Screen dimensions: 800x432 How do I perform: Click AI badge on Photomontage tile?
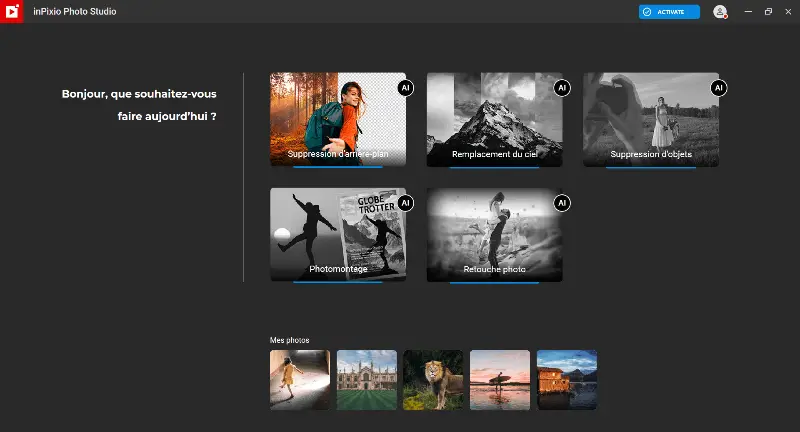click(405, 203)
